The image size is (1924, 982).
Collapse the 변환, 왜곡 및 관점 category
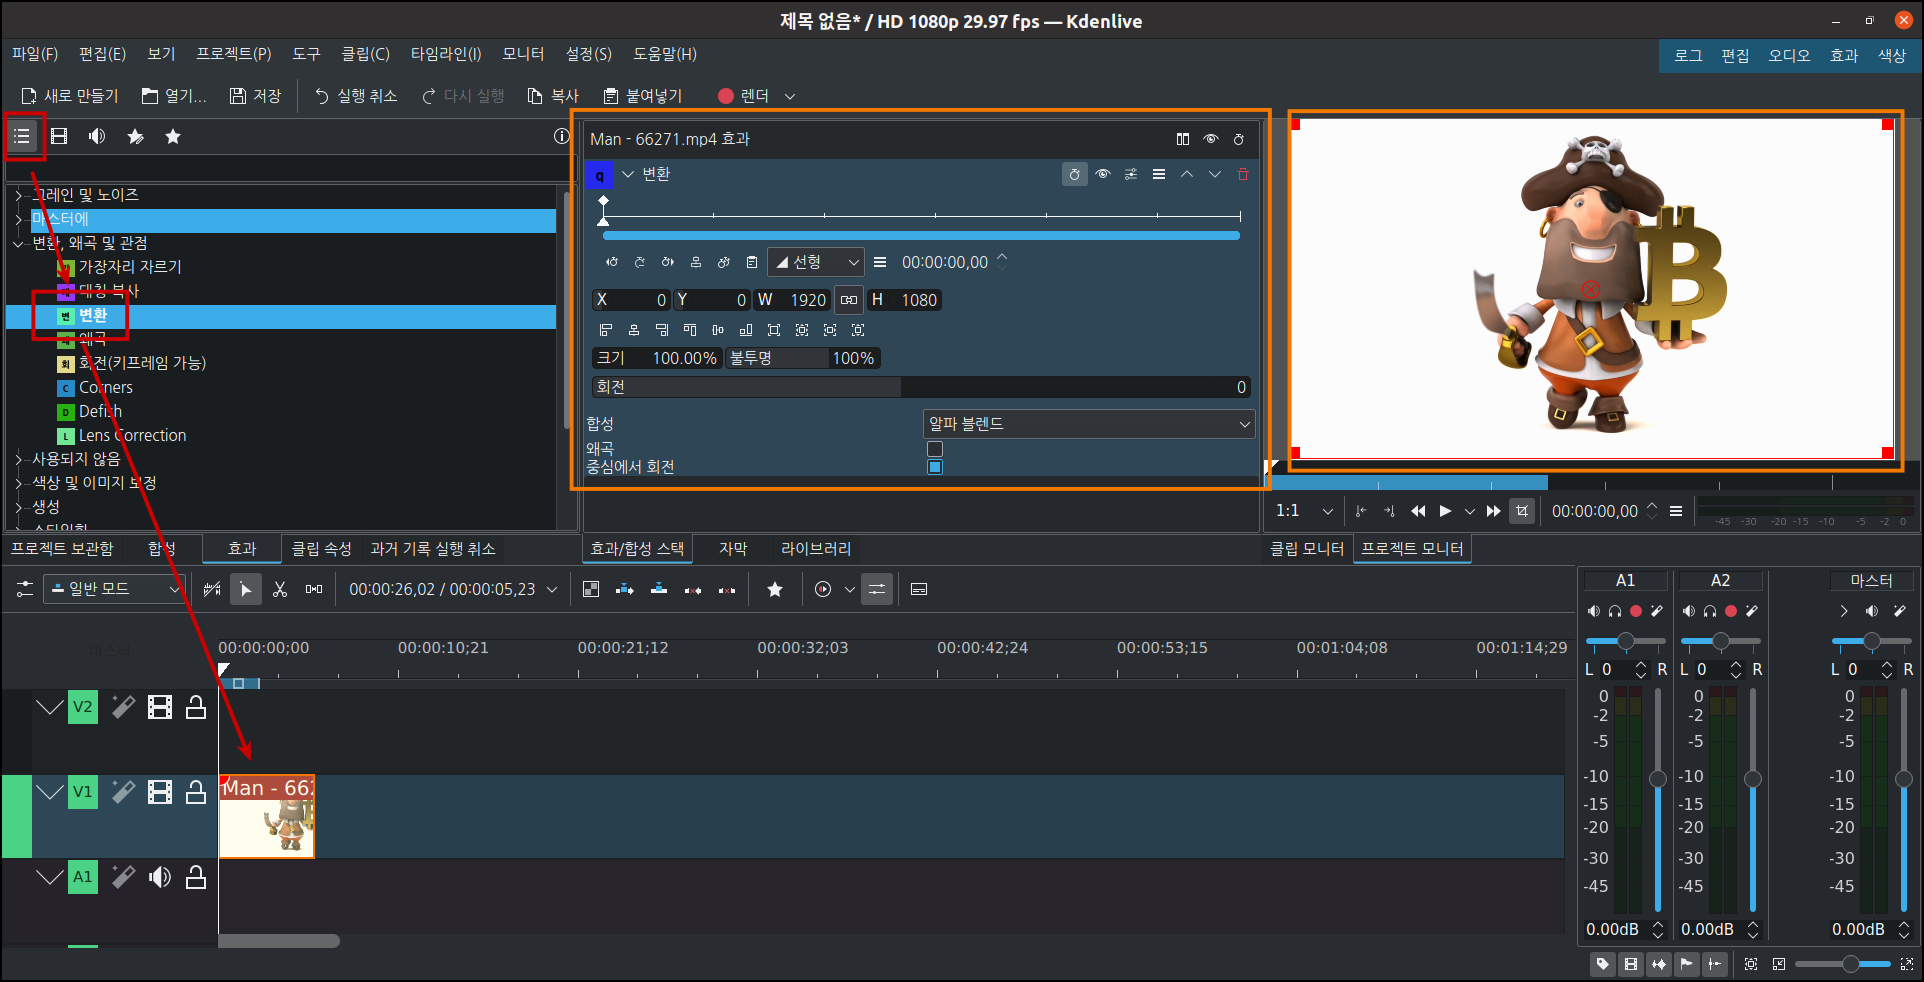tap(18, 243)
